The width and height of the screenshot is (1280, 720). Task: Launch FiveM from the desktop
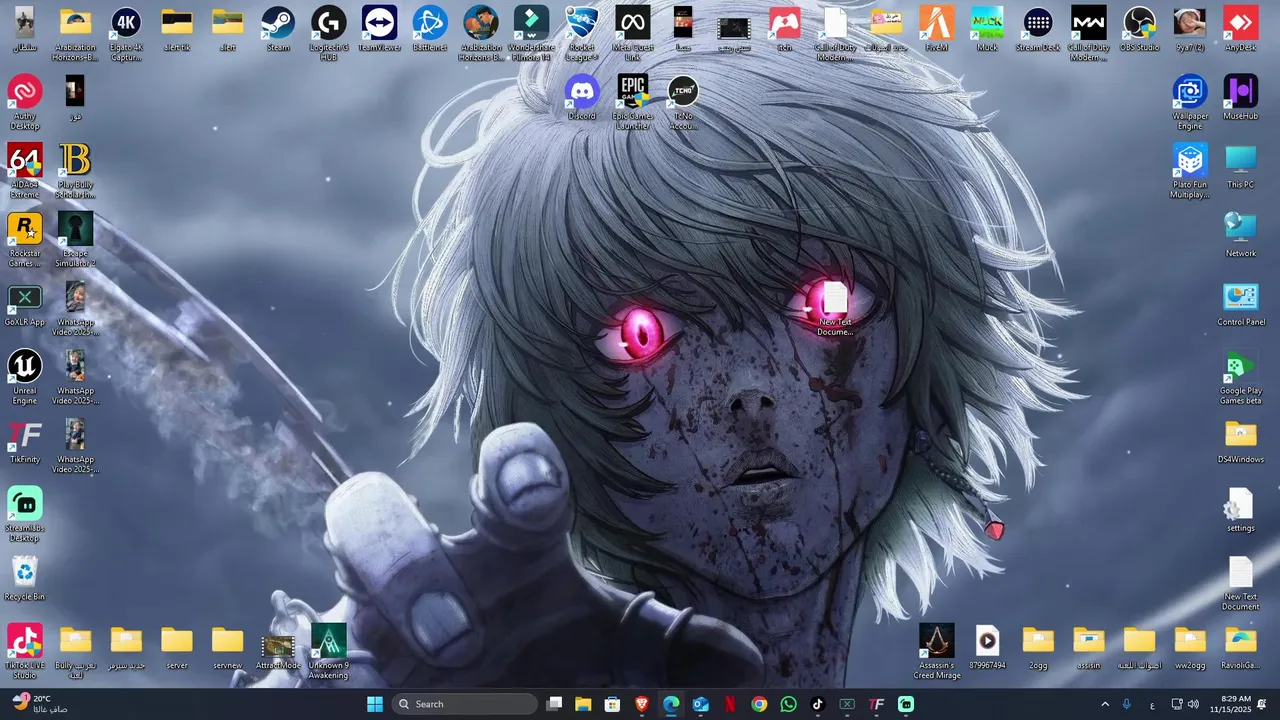936,30
